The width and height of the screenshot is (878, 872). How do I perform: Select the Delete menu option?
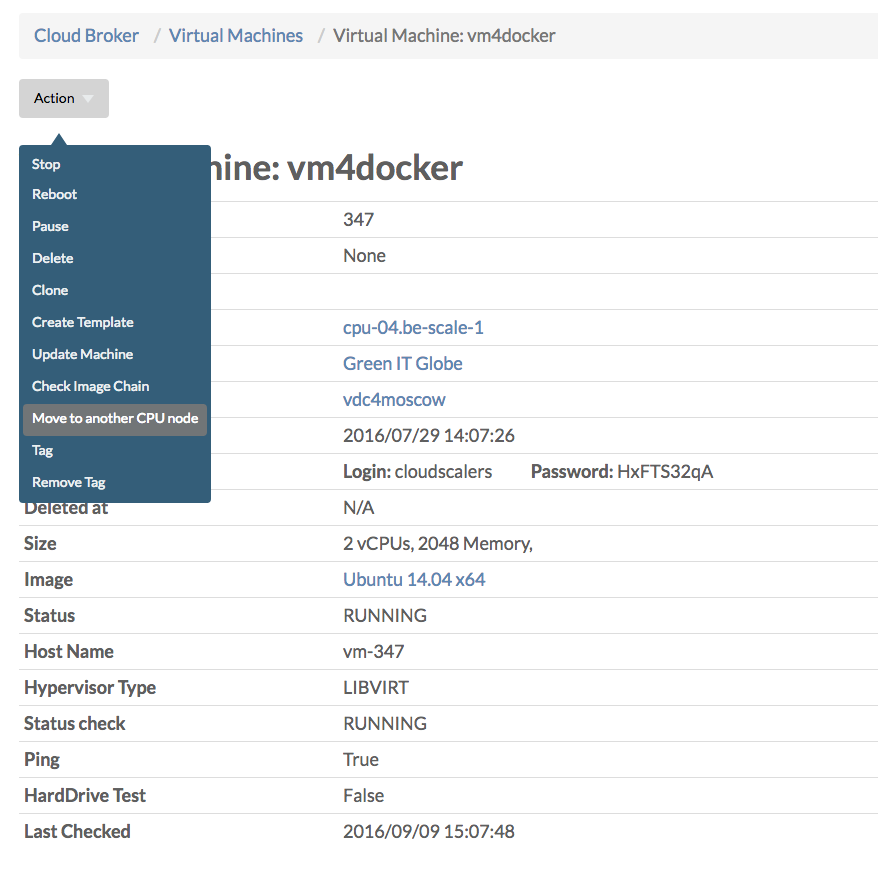(52, 258)
